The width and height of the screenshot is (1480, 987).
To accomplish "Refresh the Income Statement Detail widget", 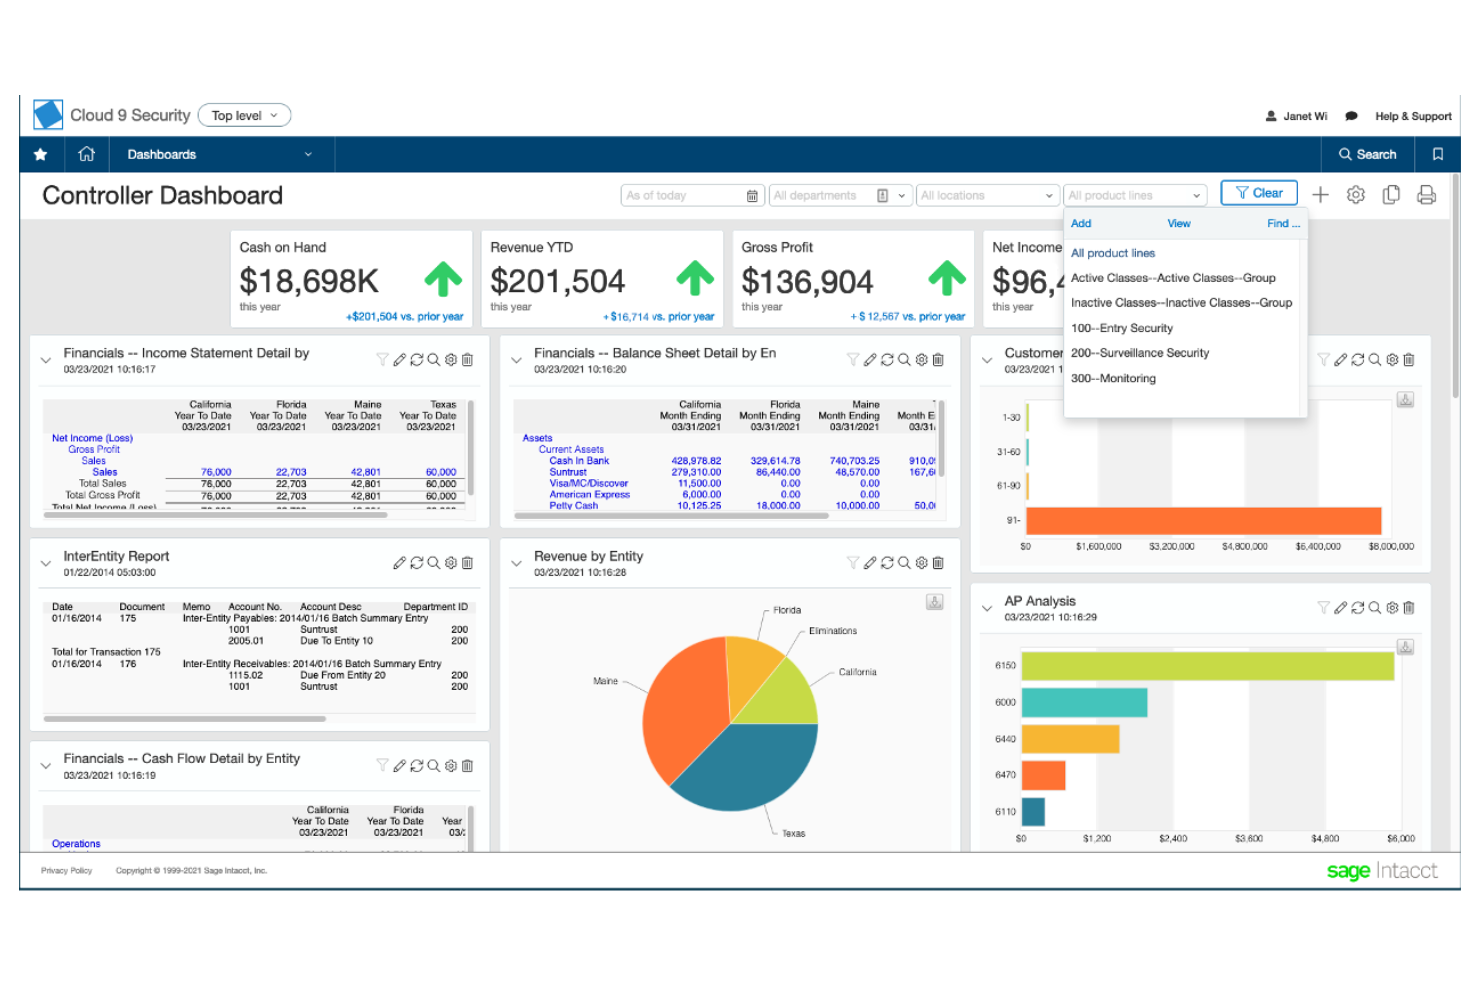I will coord(417,359).
